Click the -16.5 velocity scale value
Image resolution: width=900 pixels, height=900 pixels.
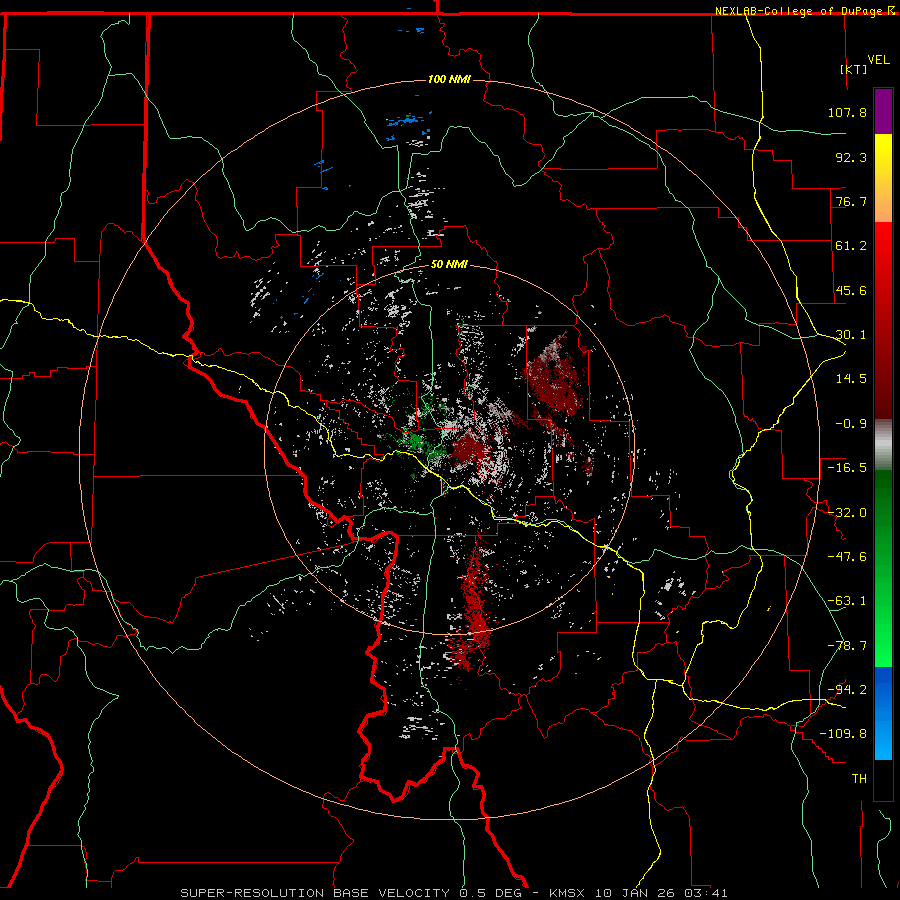(847, 468)
